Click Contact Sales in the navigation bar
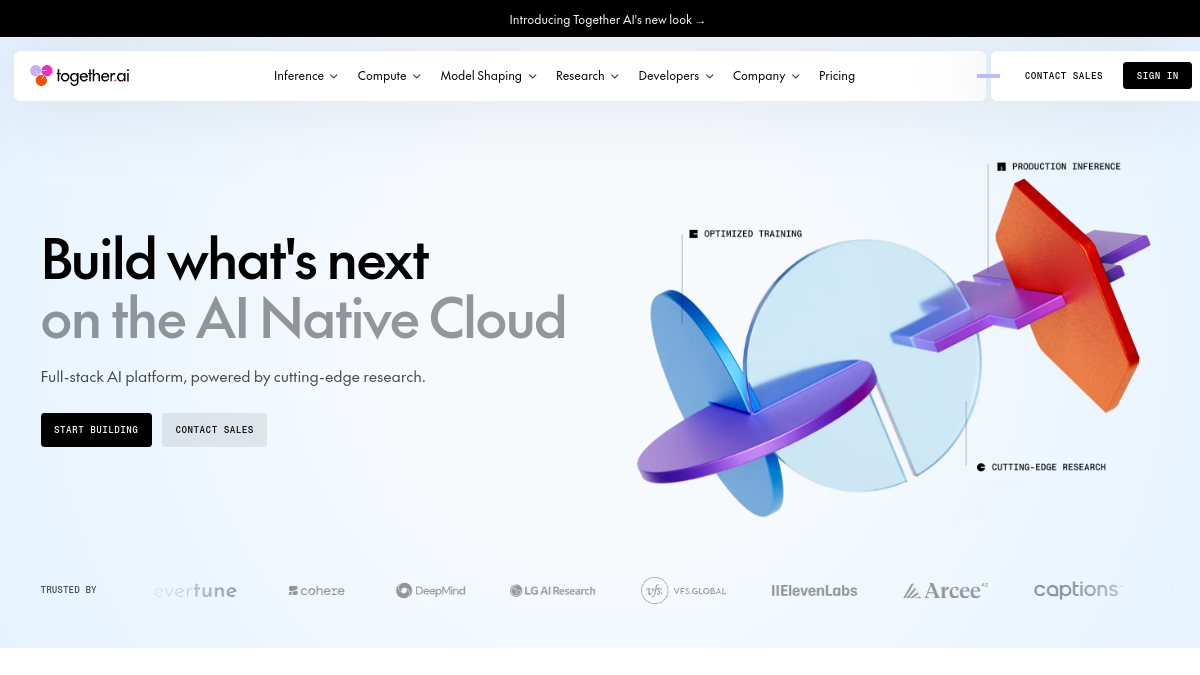Viewport: 1200px width, 675px height. [x=1064, y=76]
